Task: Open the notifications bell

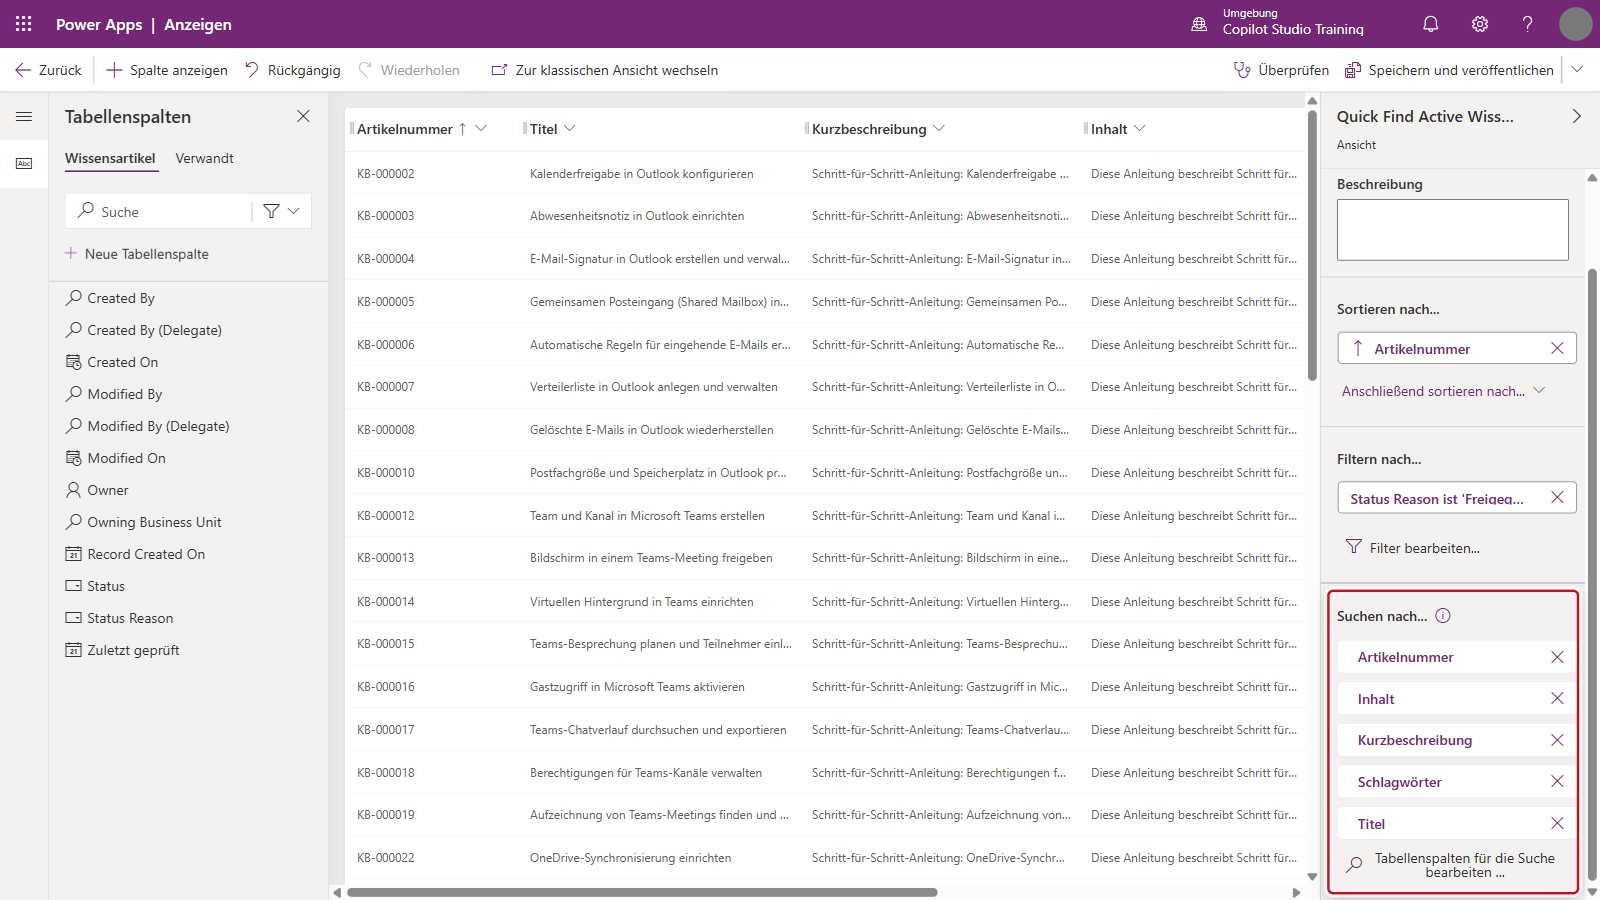Action: 1431,24
